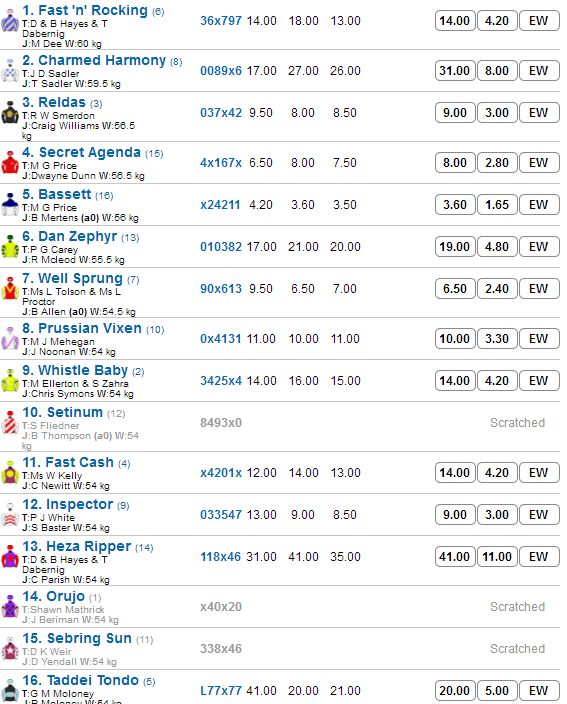
Task: Select Well Sprung place odds 2.40
Action: click(x=497, y=289)
